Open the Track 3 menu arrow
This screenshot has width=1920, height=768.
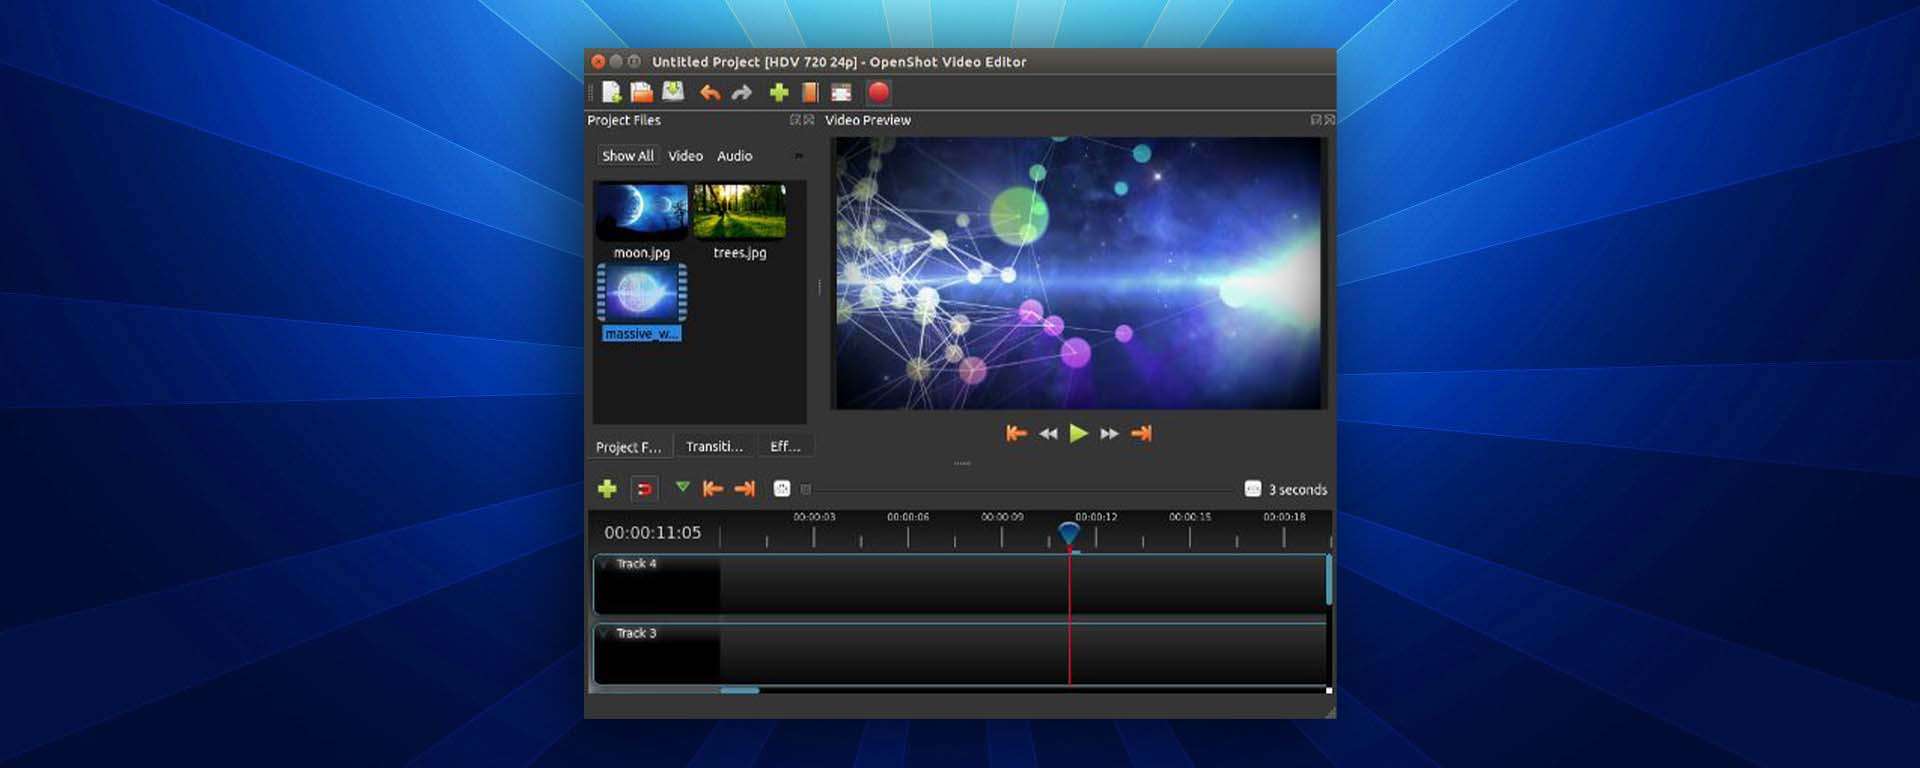(x=605, y=633)
